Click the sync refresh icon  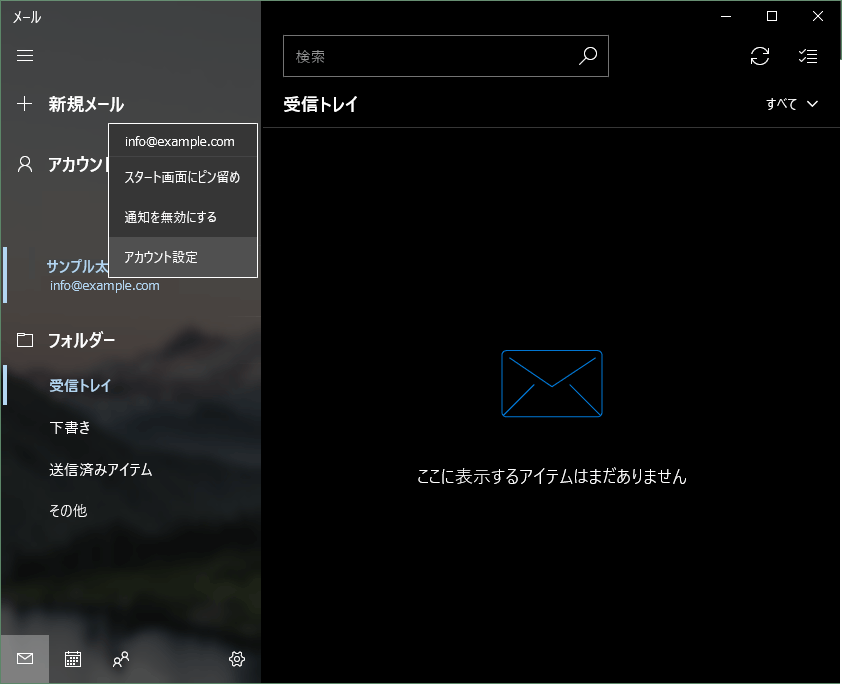click(x=760, y=57)
